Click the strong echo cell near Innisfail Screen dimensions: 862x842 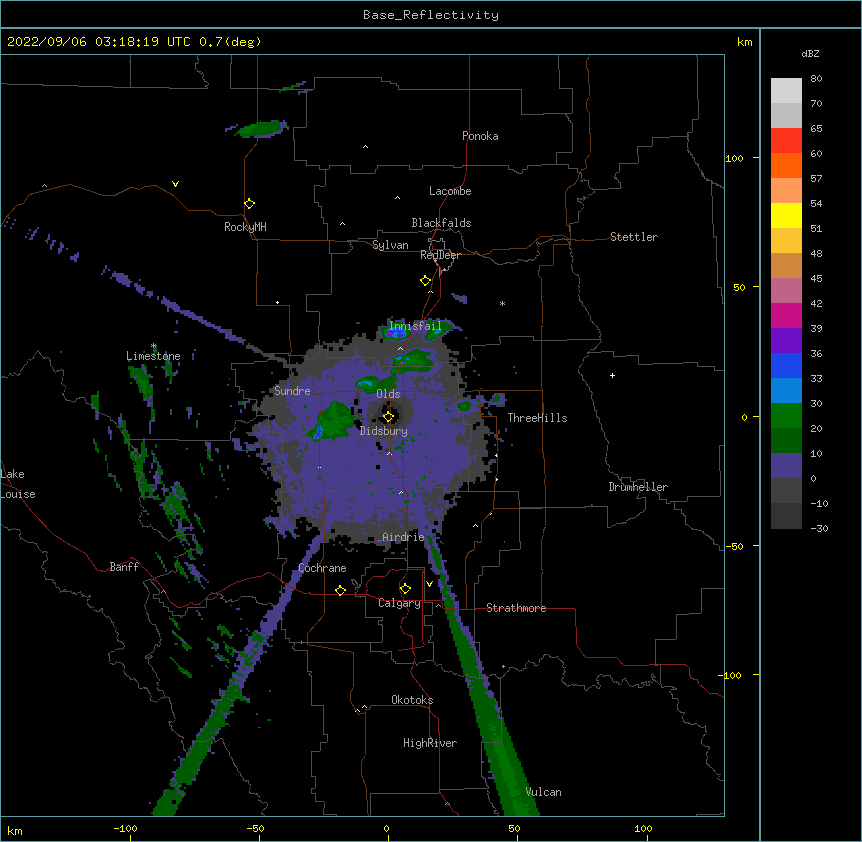[397, 332]
